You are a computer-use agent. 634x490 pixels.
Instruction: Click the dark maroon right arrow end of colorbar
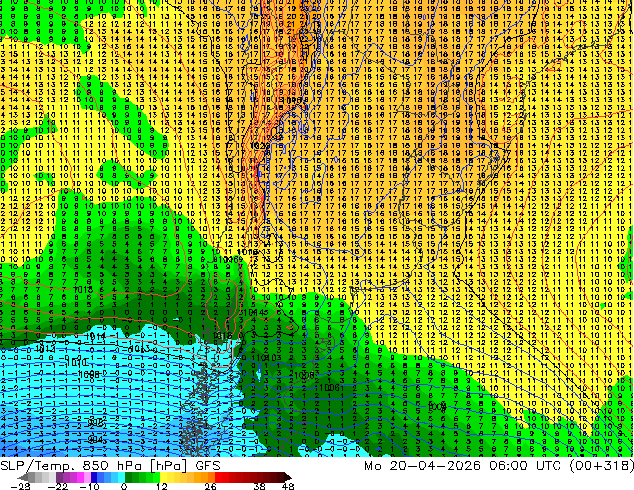[x=287, y=477]
